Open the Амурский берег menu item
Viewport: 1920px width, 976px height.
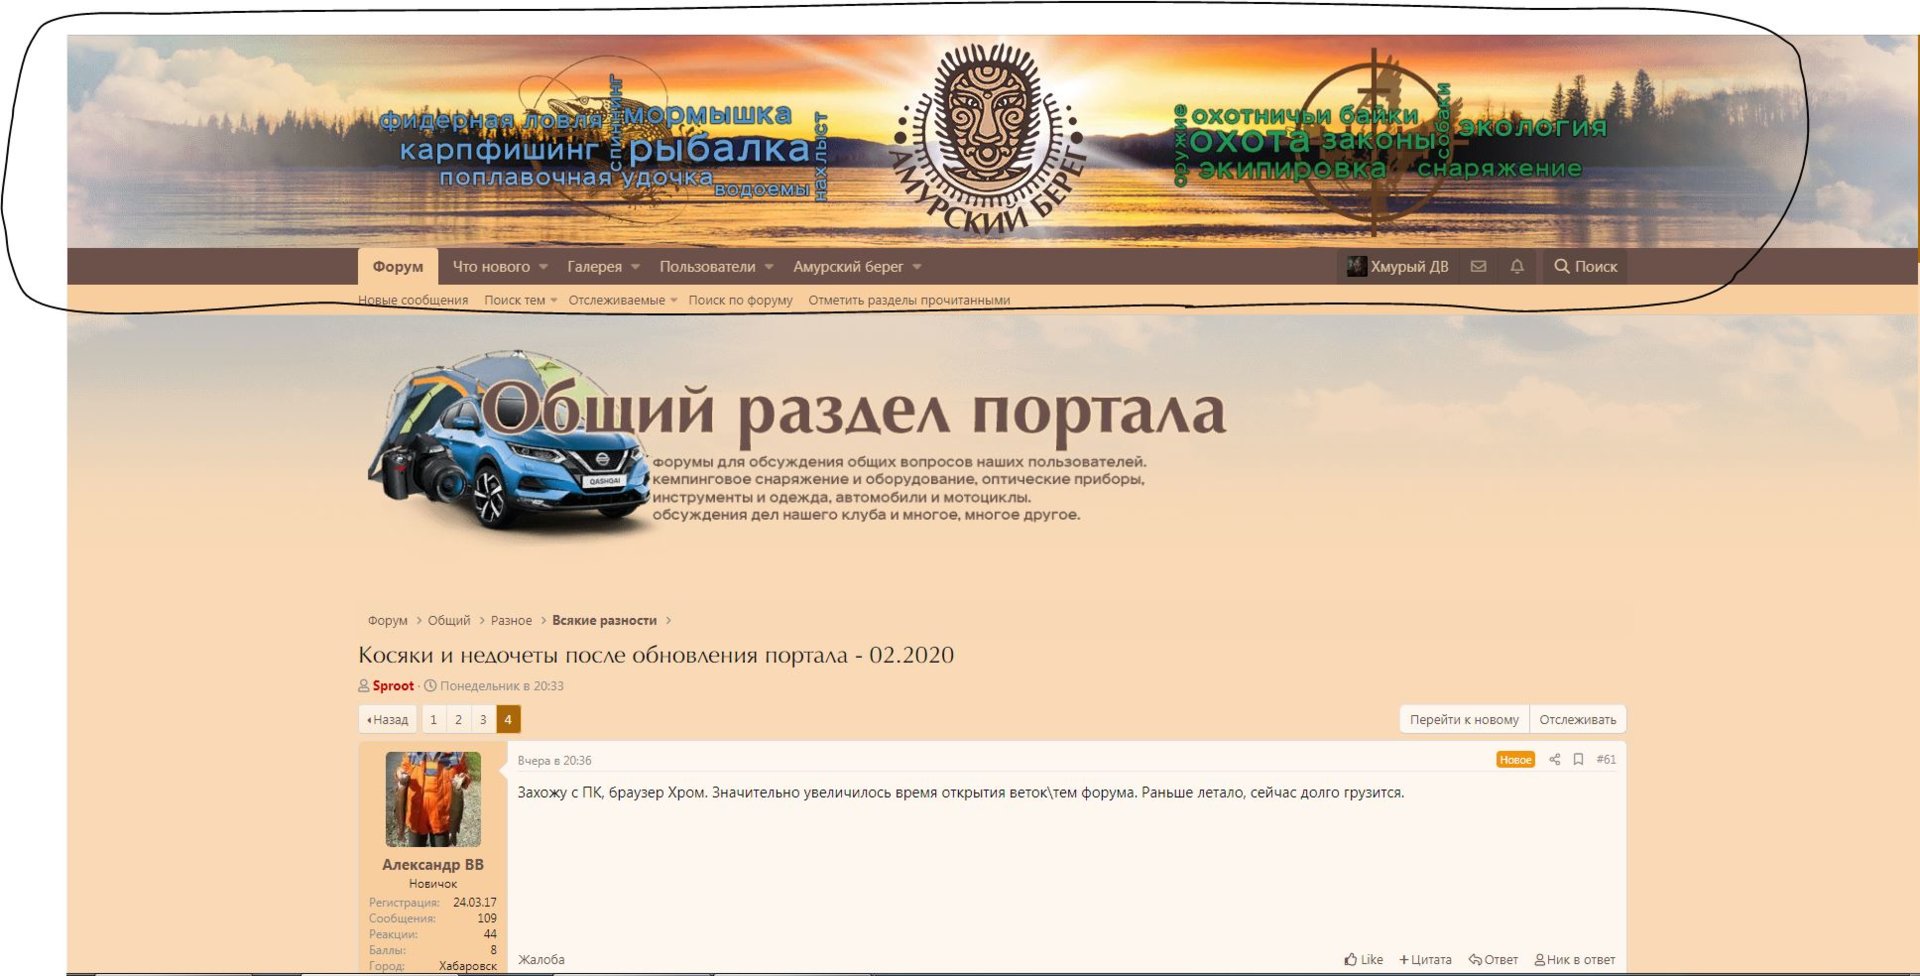(848, 267)
